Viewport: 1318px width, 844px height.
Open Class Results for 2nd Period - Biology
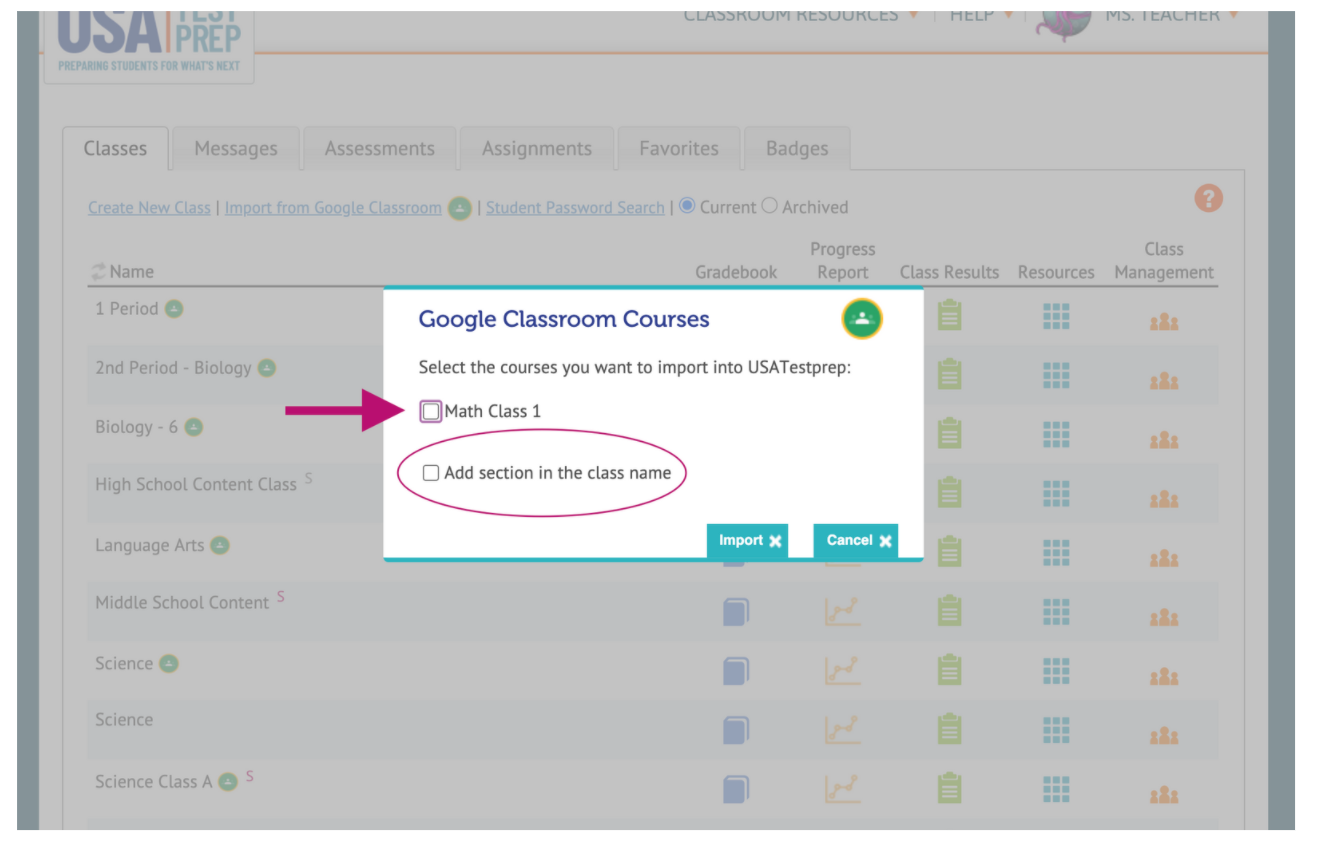click(949, 375)
